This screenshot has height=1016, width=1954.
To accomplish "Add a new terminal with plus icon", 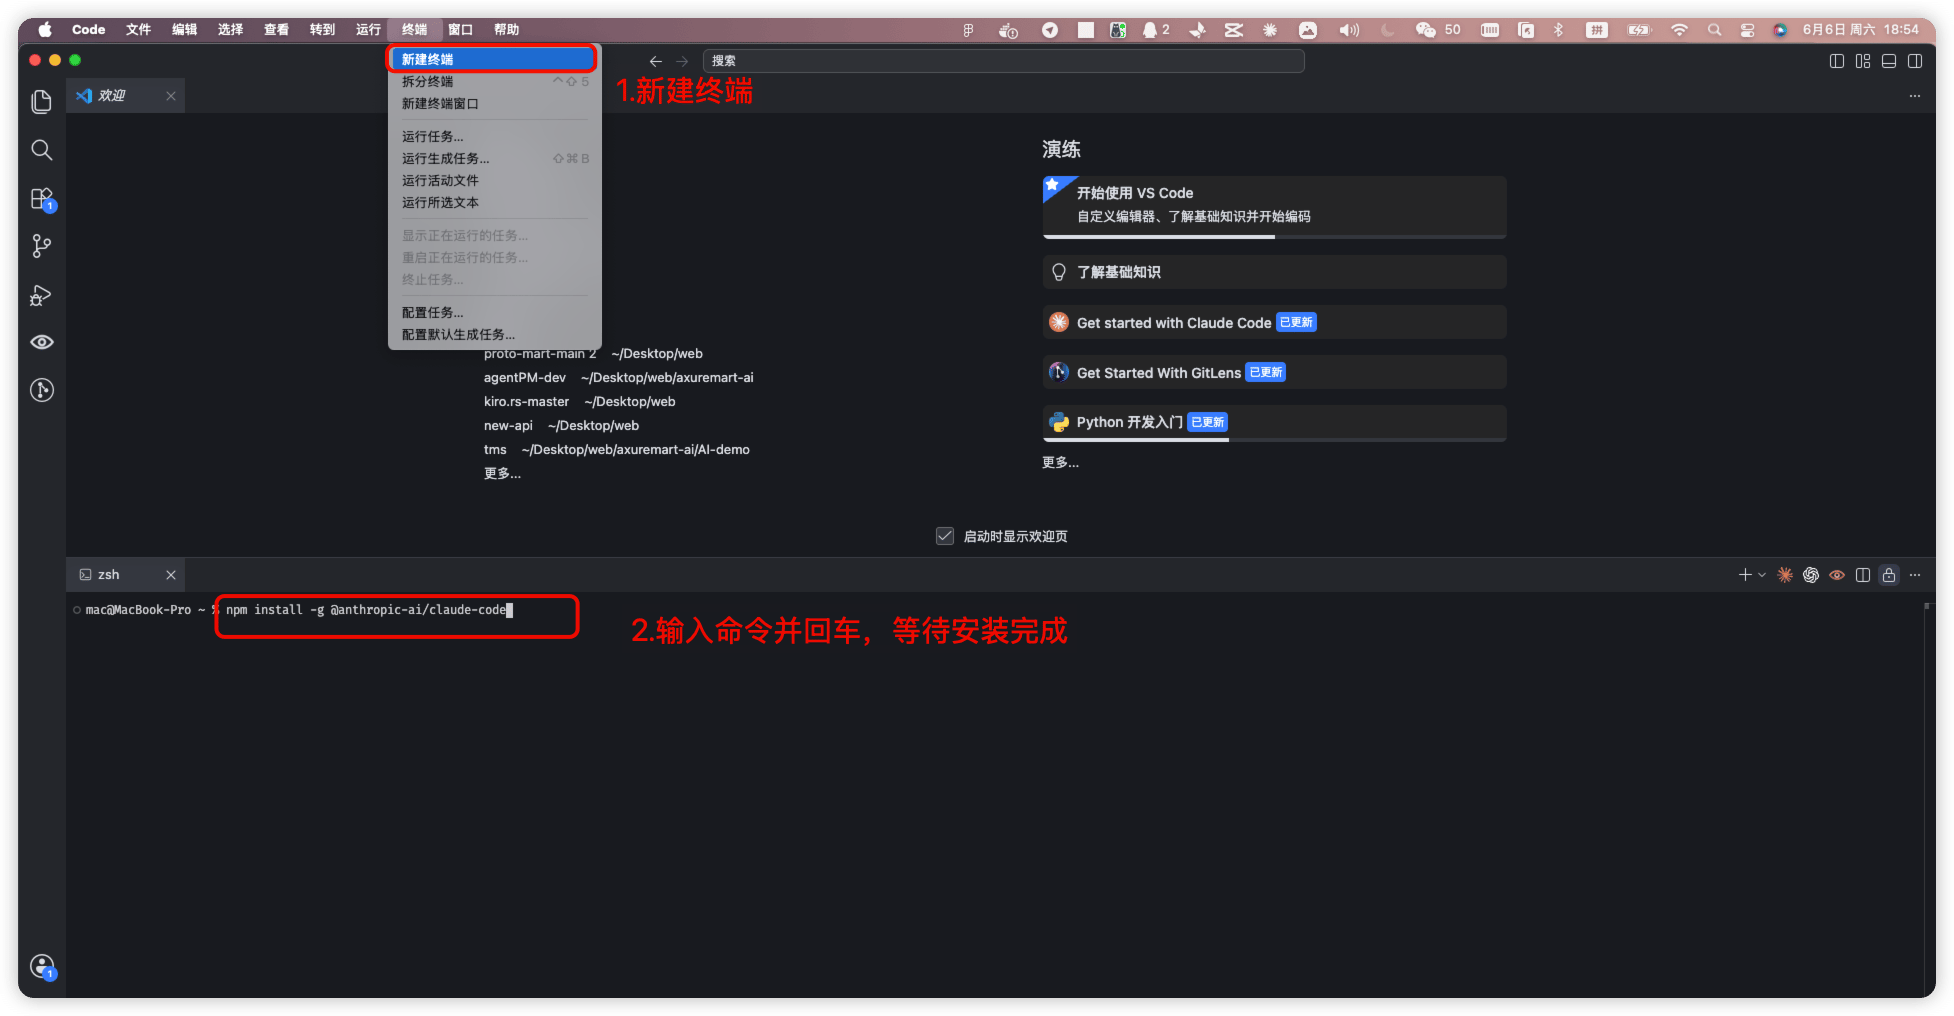I will [1745, 575].
